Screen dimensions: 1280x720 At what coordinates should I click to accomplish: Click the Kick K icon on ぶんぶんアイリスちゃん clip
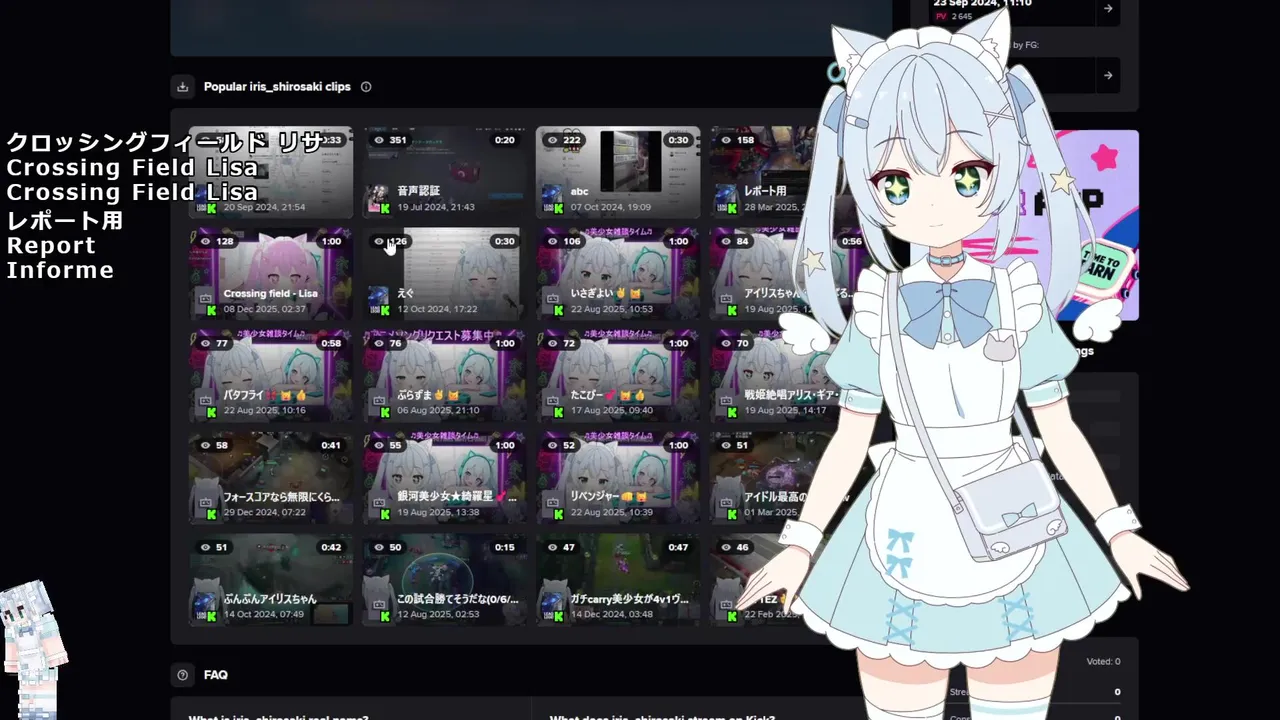click(211, 616)
